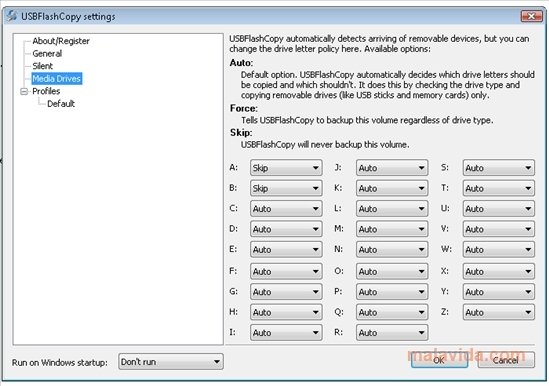Confirm settings with the OK button
549x386 pixels.
(x=439, y=360)
